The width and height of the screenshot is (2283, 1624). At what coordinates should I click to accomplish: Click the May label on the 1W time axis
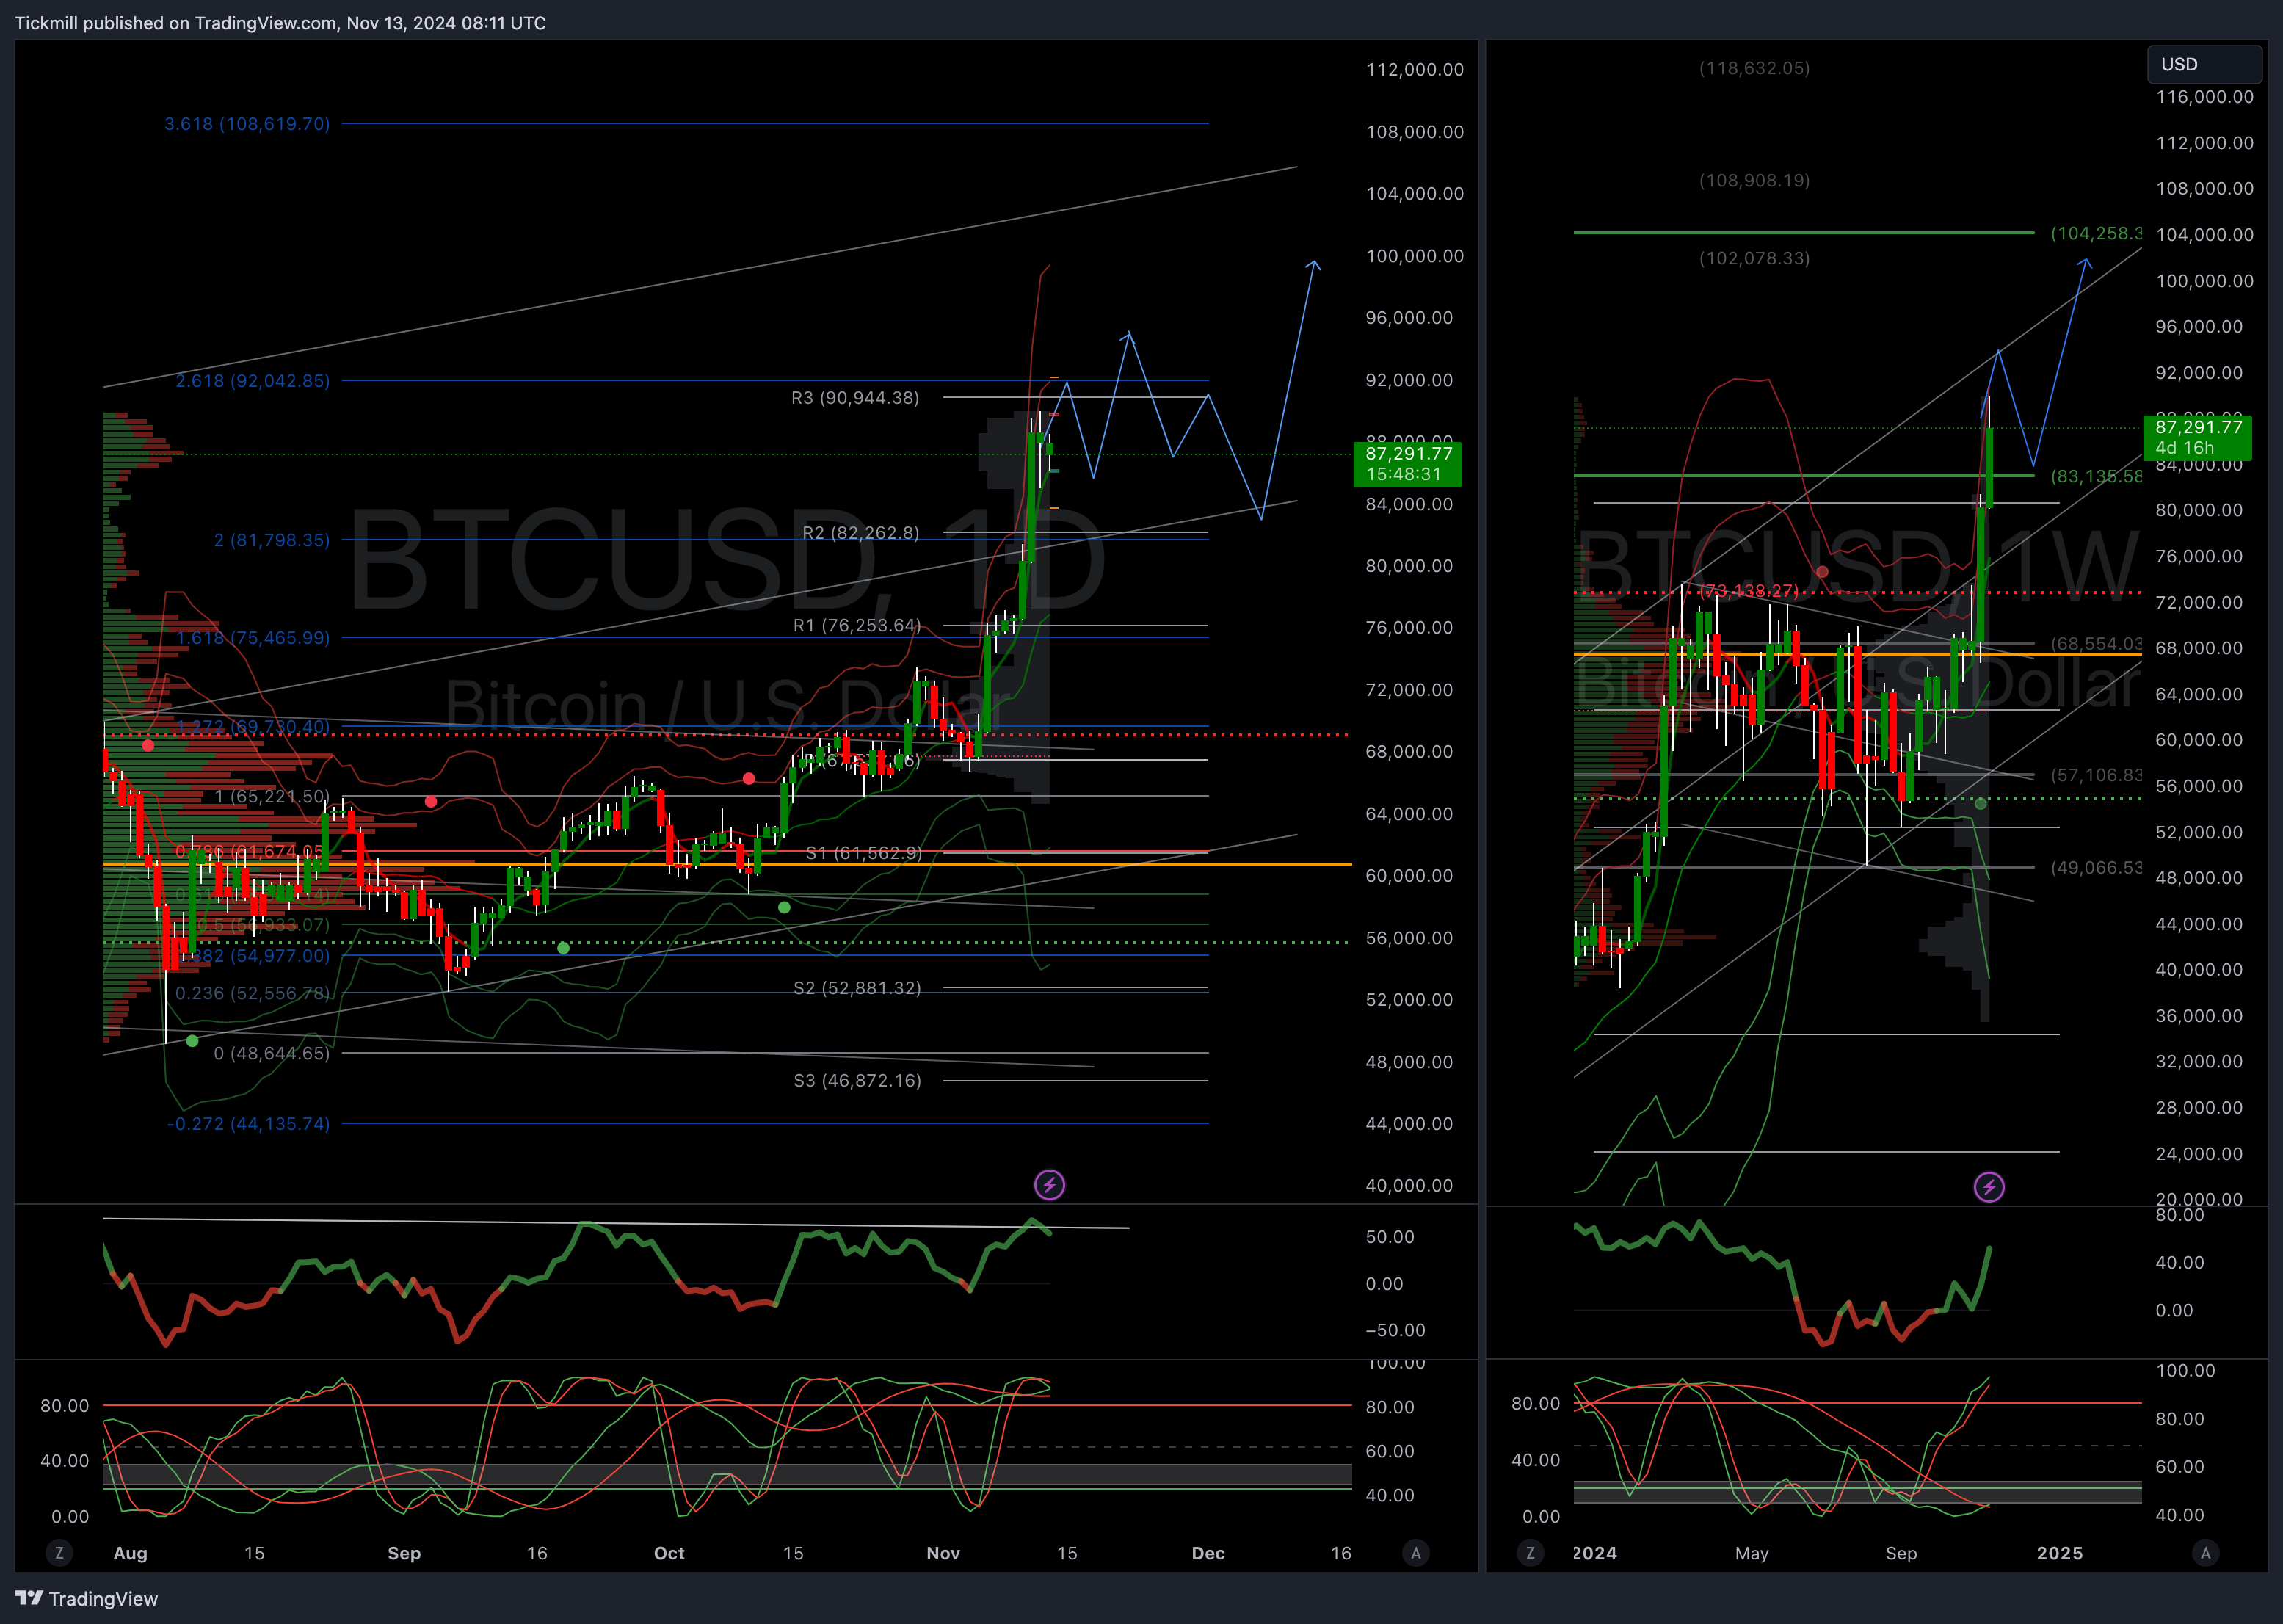(x=1752, y=1553)
